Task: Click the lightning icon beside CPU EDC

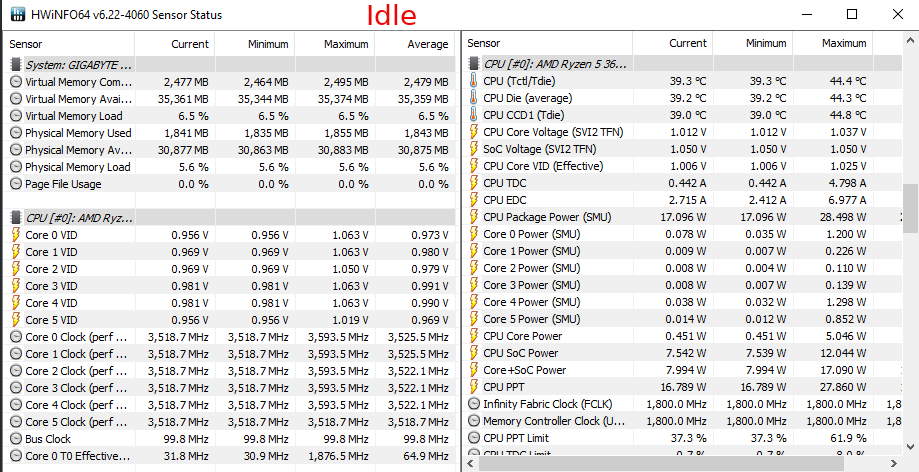Action: [474, 200]
